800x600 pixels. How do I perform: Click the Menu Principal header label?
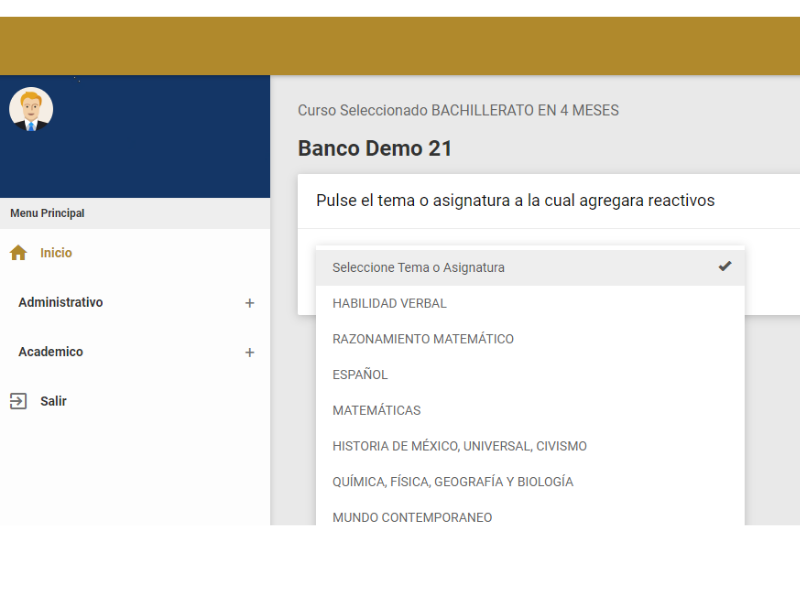click(47, 213)
